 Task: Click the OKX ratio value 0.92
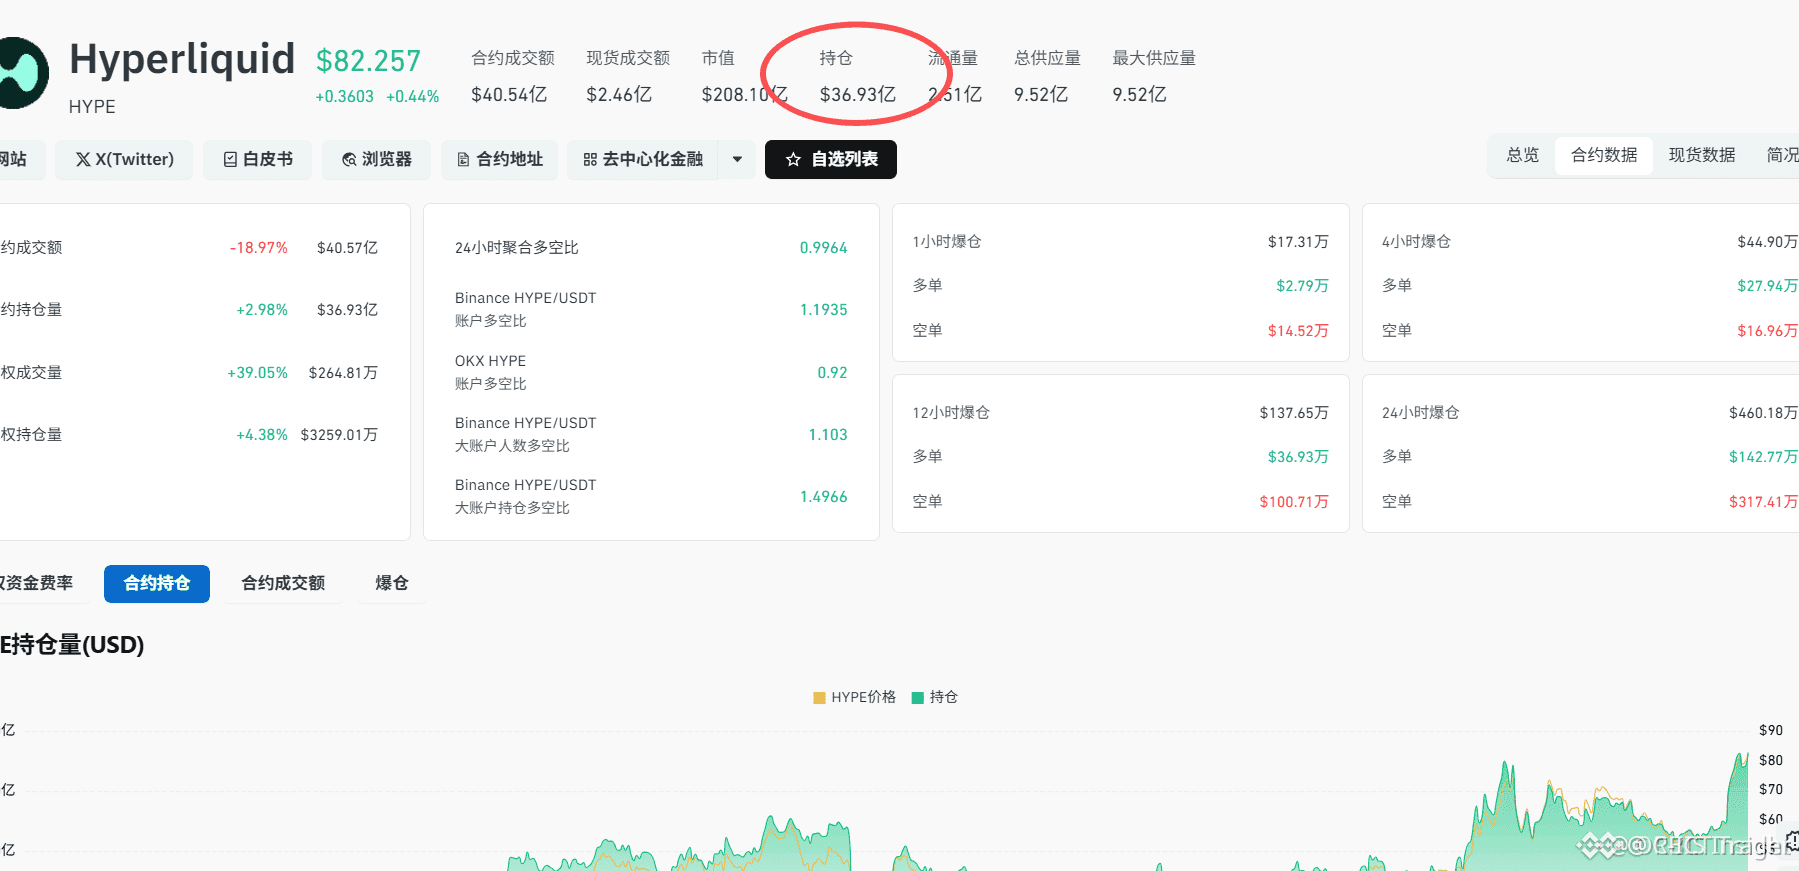(x=832, y=373)
